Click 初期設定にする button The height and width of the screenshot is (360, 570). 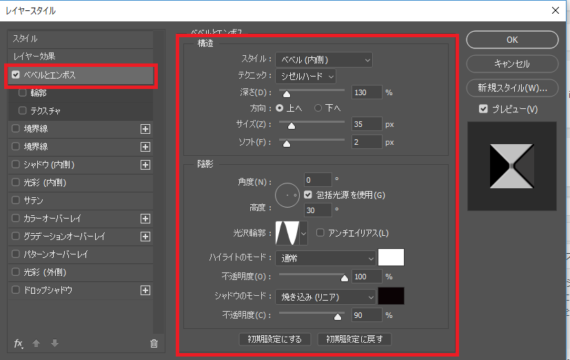click(275, 339)
